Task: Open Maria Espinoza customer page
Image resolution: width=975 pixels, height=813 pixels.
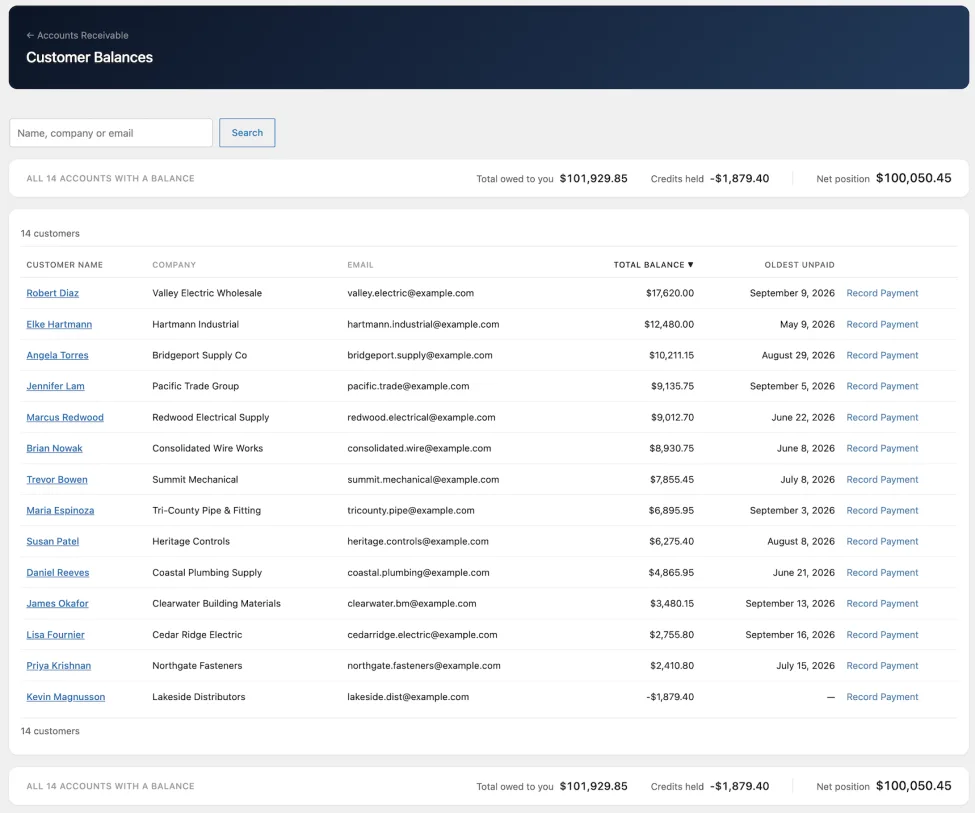Action: pos(60,511)
